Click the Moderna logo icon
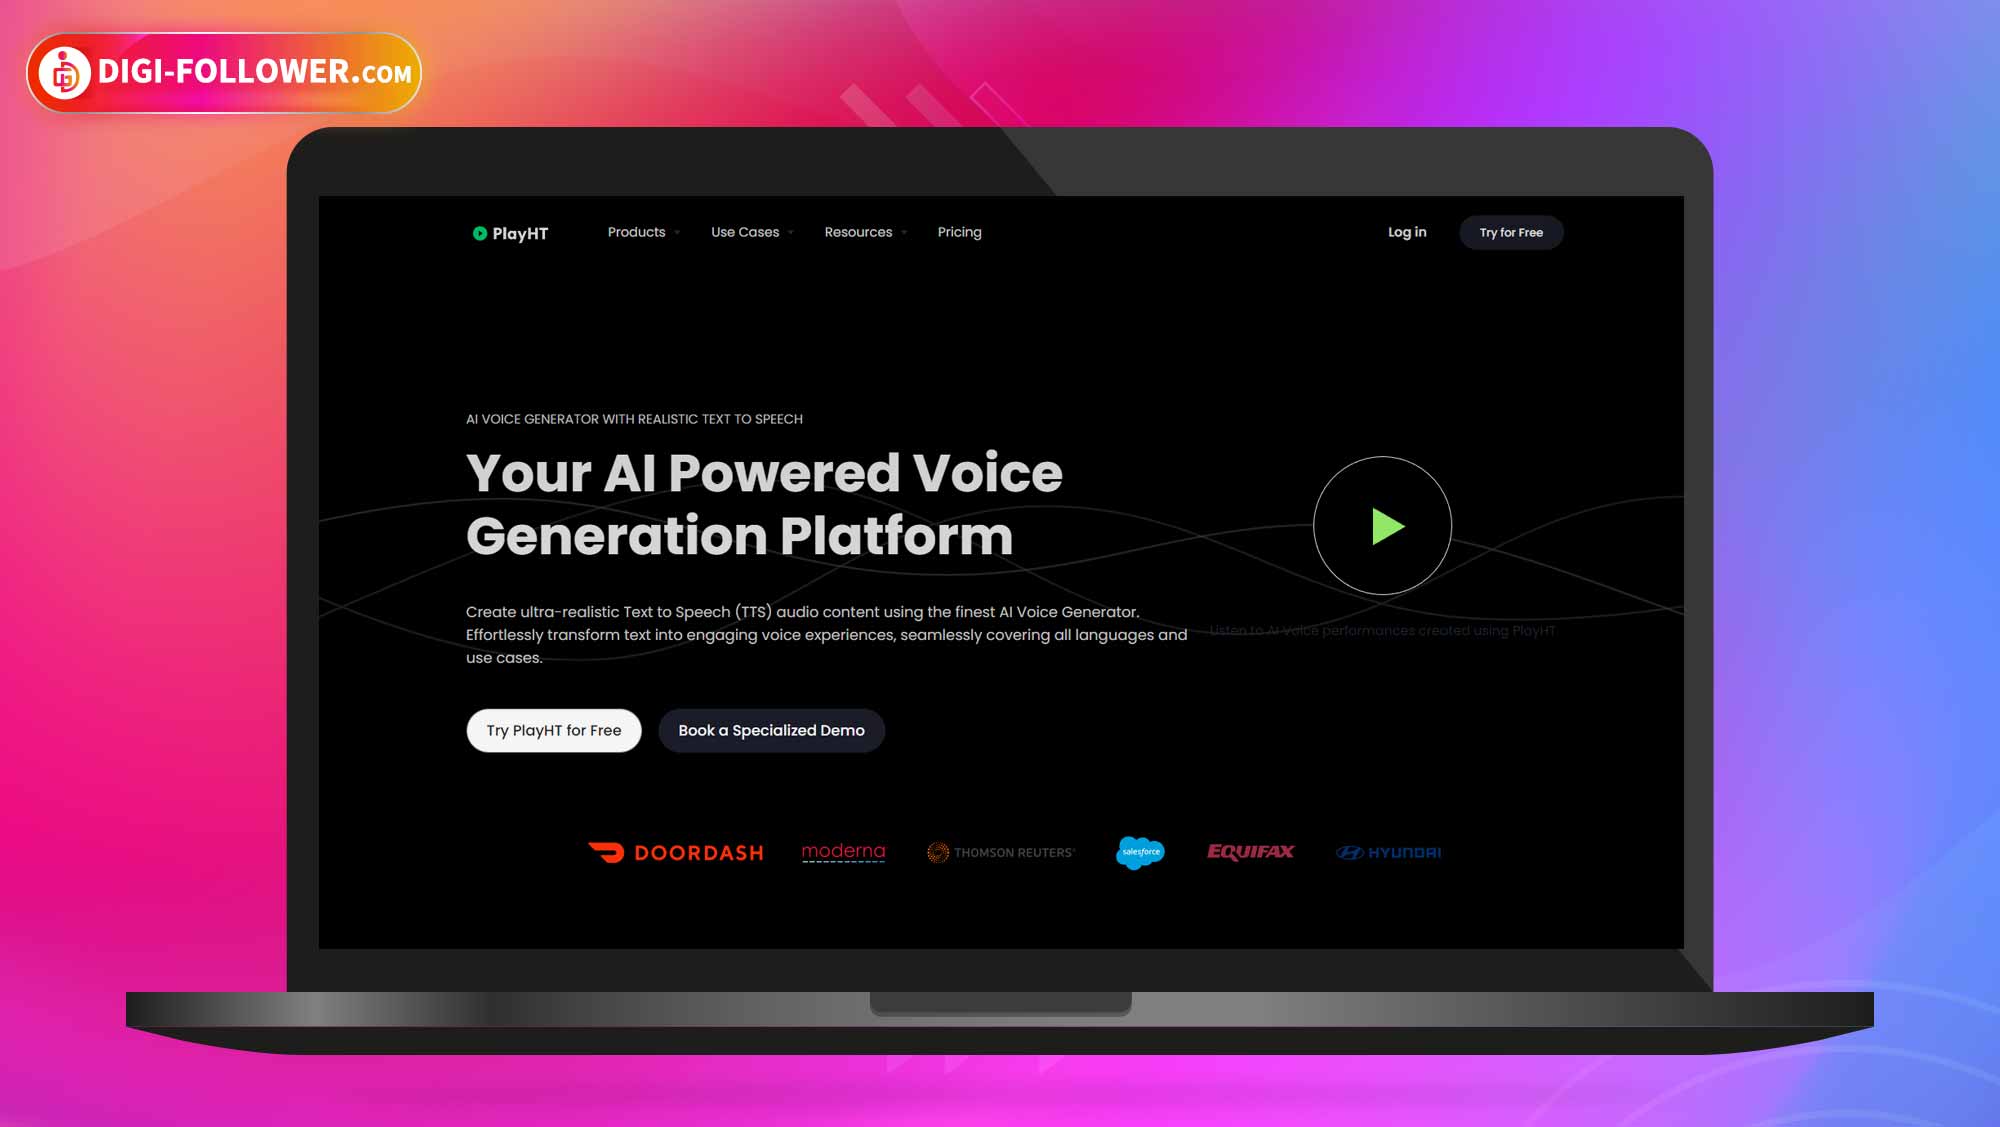 click(x=843, y=851)
